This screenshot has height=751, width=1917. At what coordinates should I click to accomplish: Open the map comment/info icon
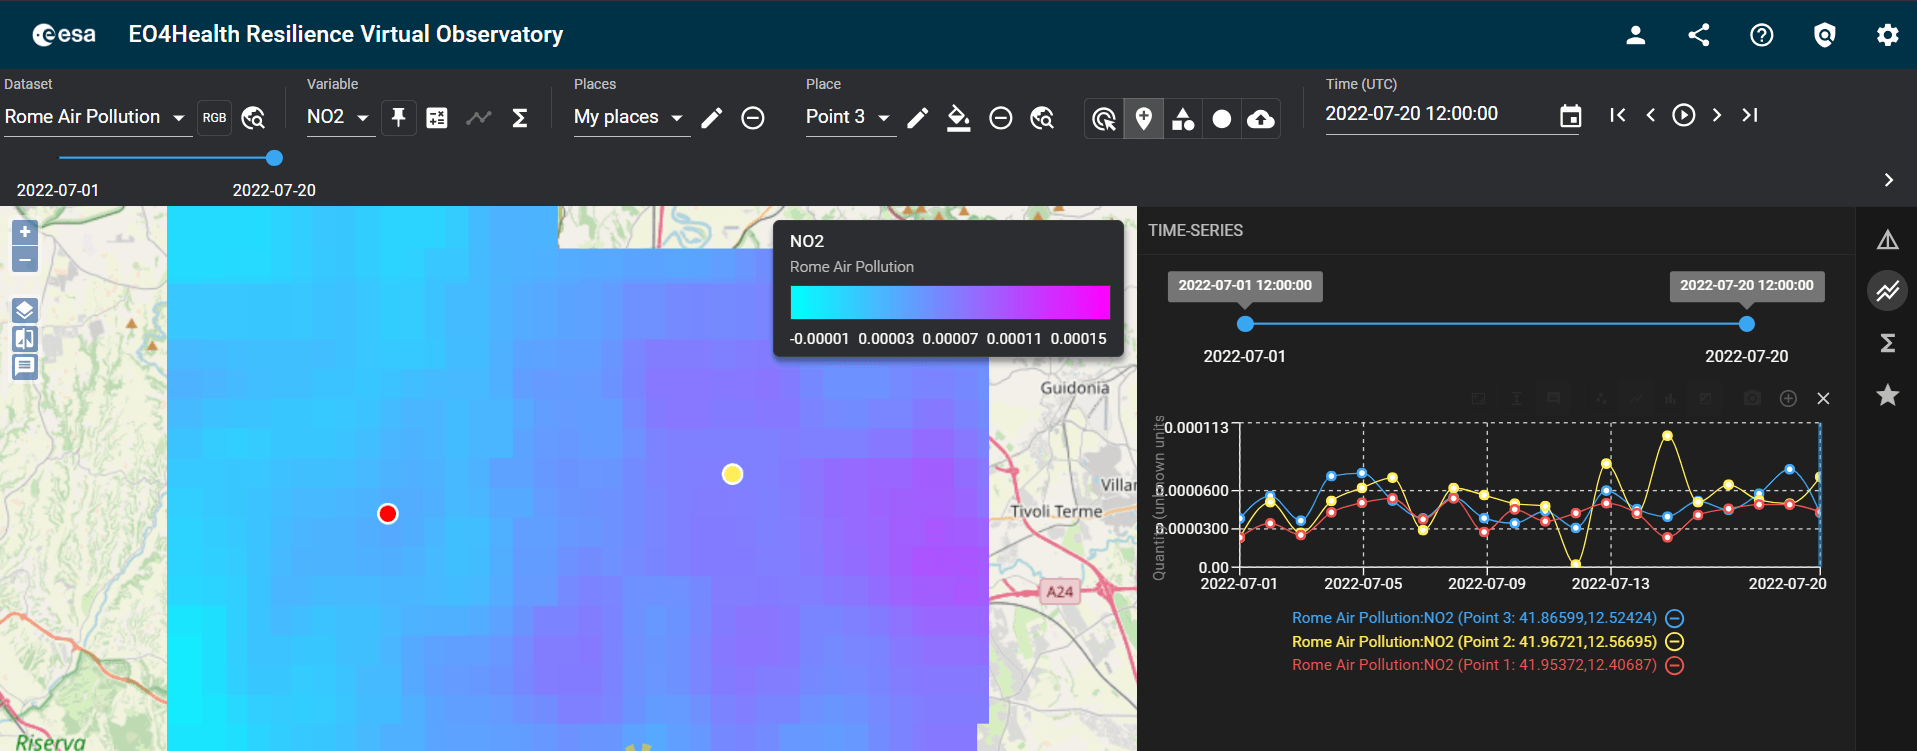pyautogui.click(x=25, y=366)
